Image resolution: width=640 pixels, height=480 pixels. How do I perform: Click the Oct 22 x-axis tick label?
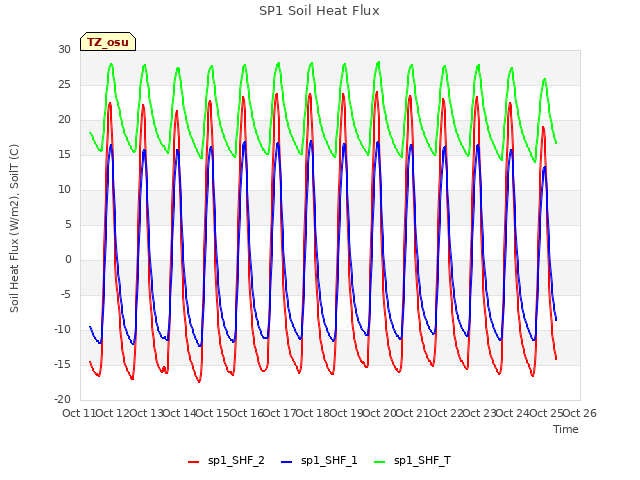[447, 413]
